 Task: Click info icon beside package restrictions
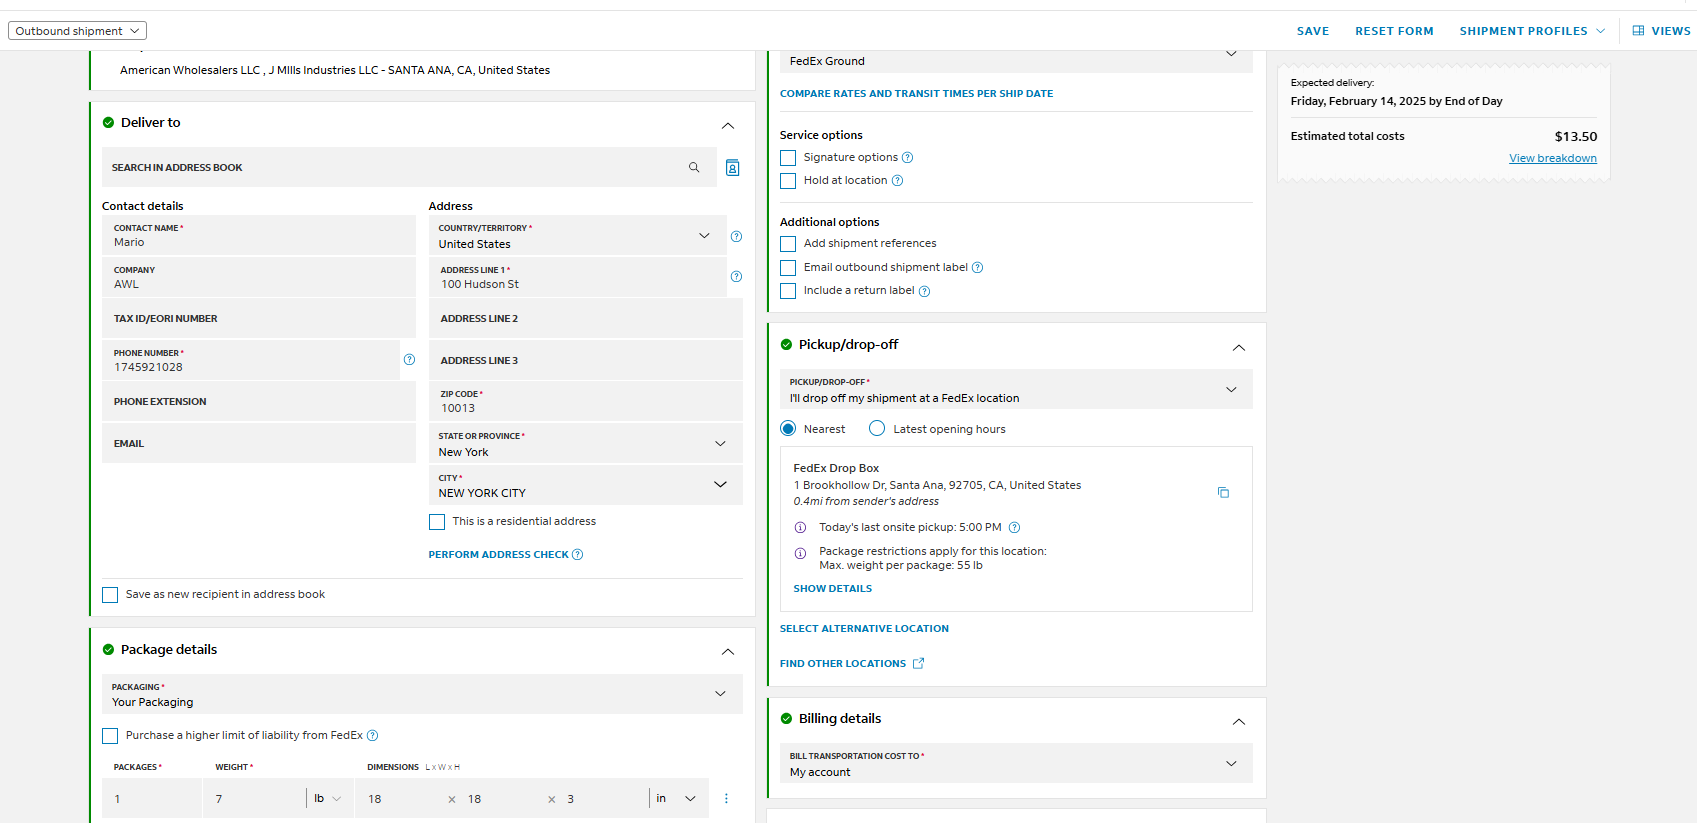pyautogui.click(x=800, y=553)
